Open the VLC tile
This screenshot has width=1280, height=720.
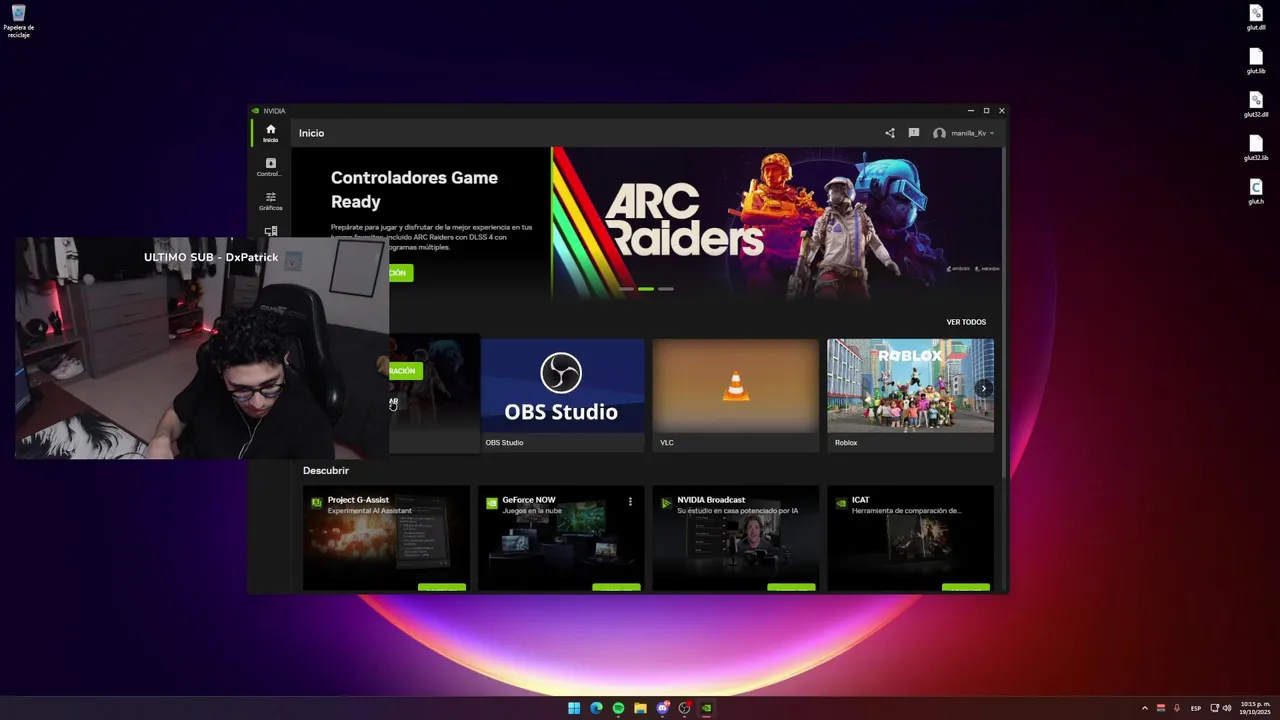pos(735,395)
